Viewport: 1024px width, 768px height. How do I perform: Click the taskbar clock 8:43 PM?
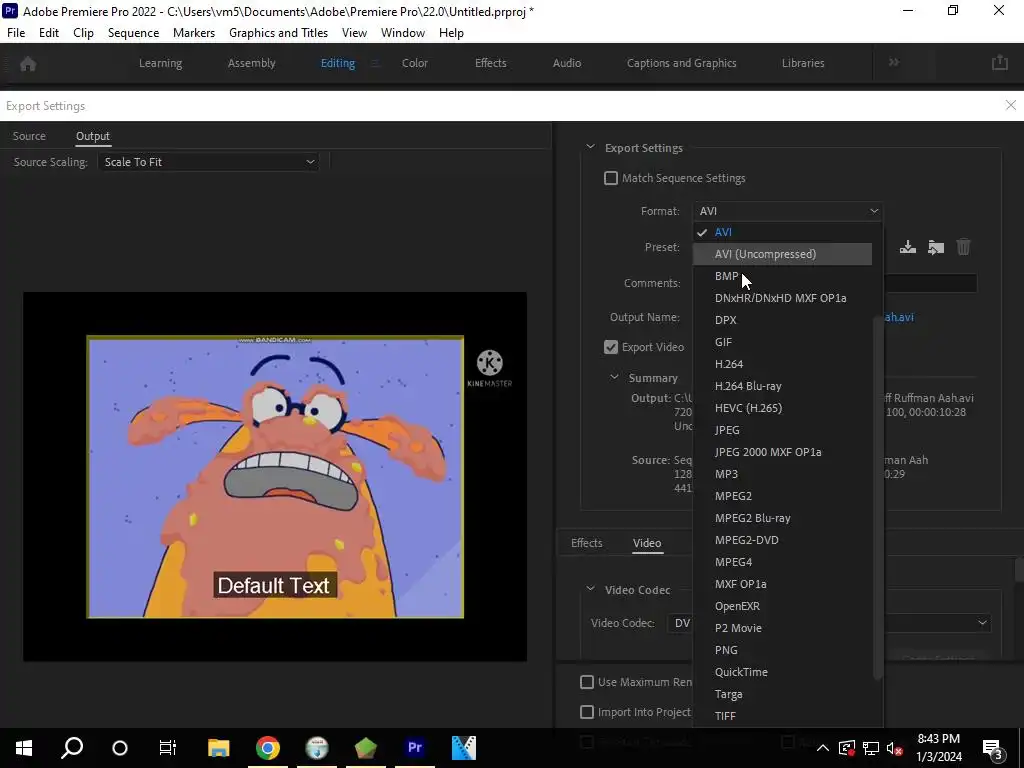click(938, 739)
